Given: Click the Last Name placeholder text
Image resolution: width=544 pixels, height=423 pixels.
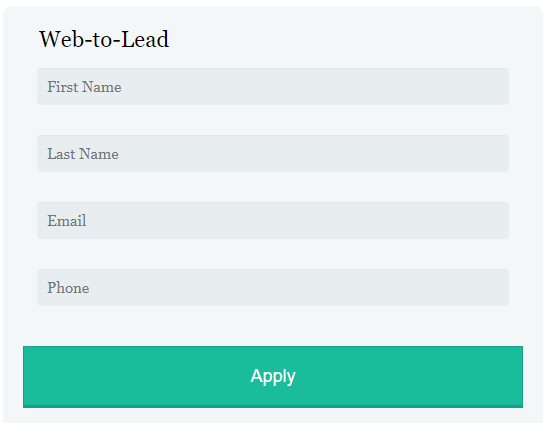Looking at the screenshot, I should [x=83, y=154].
